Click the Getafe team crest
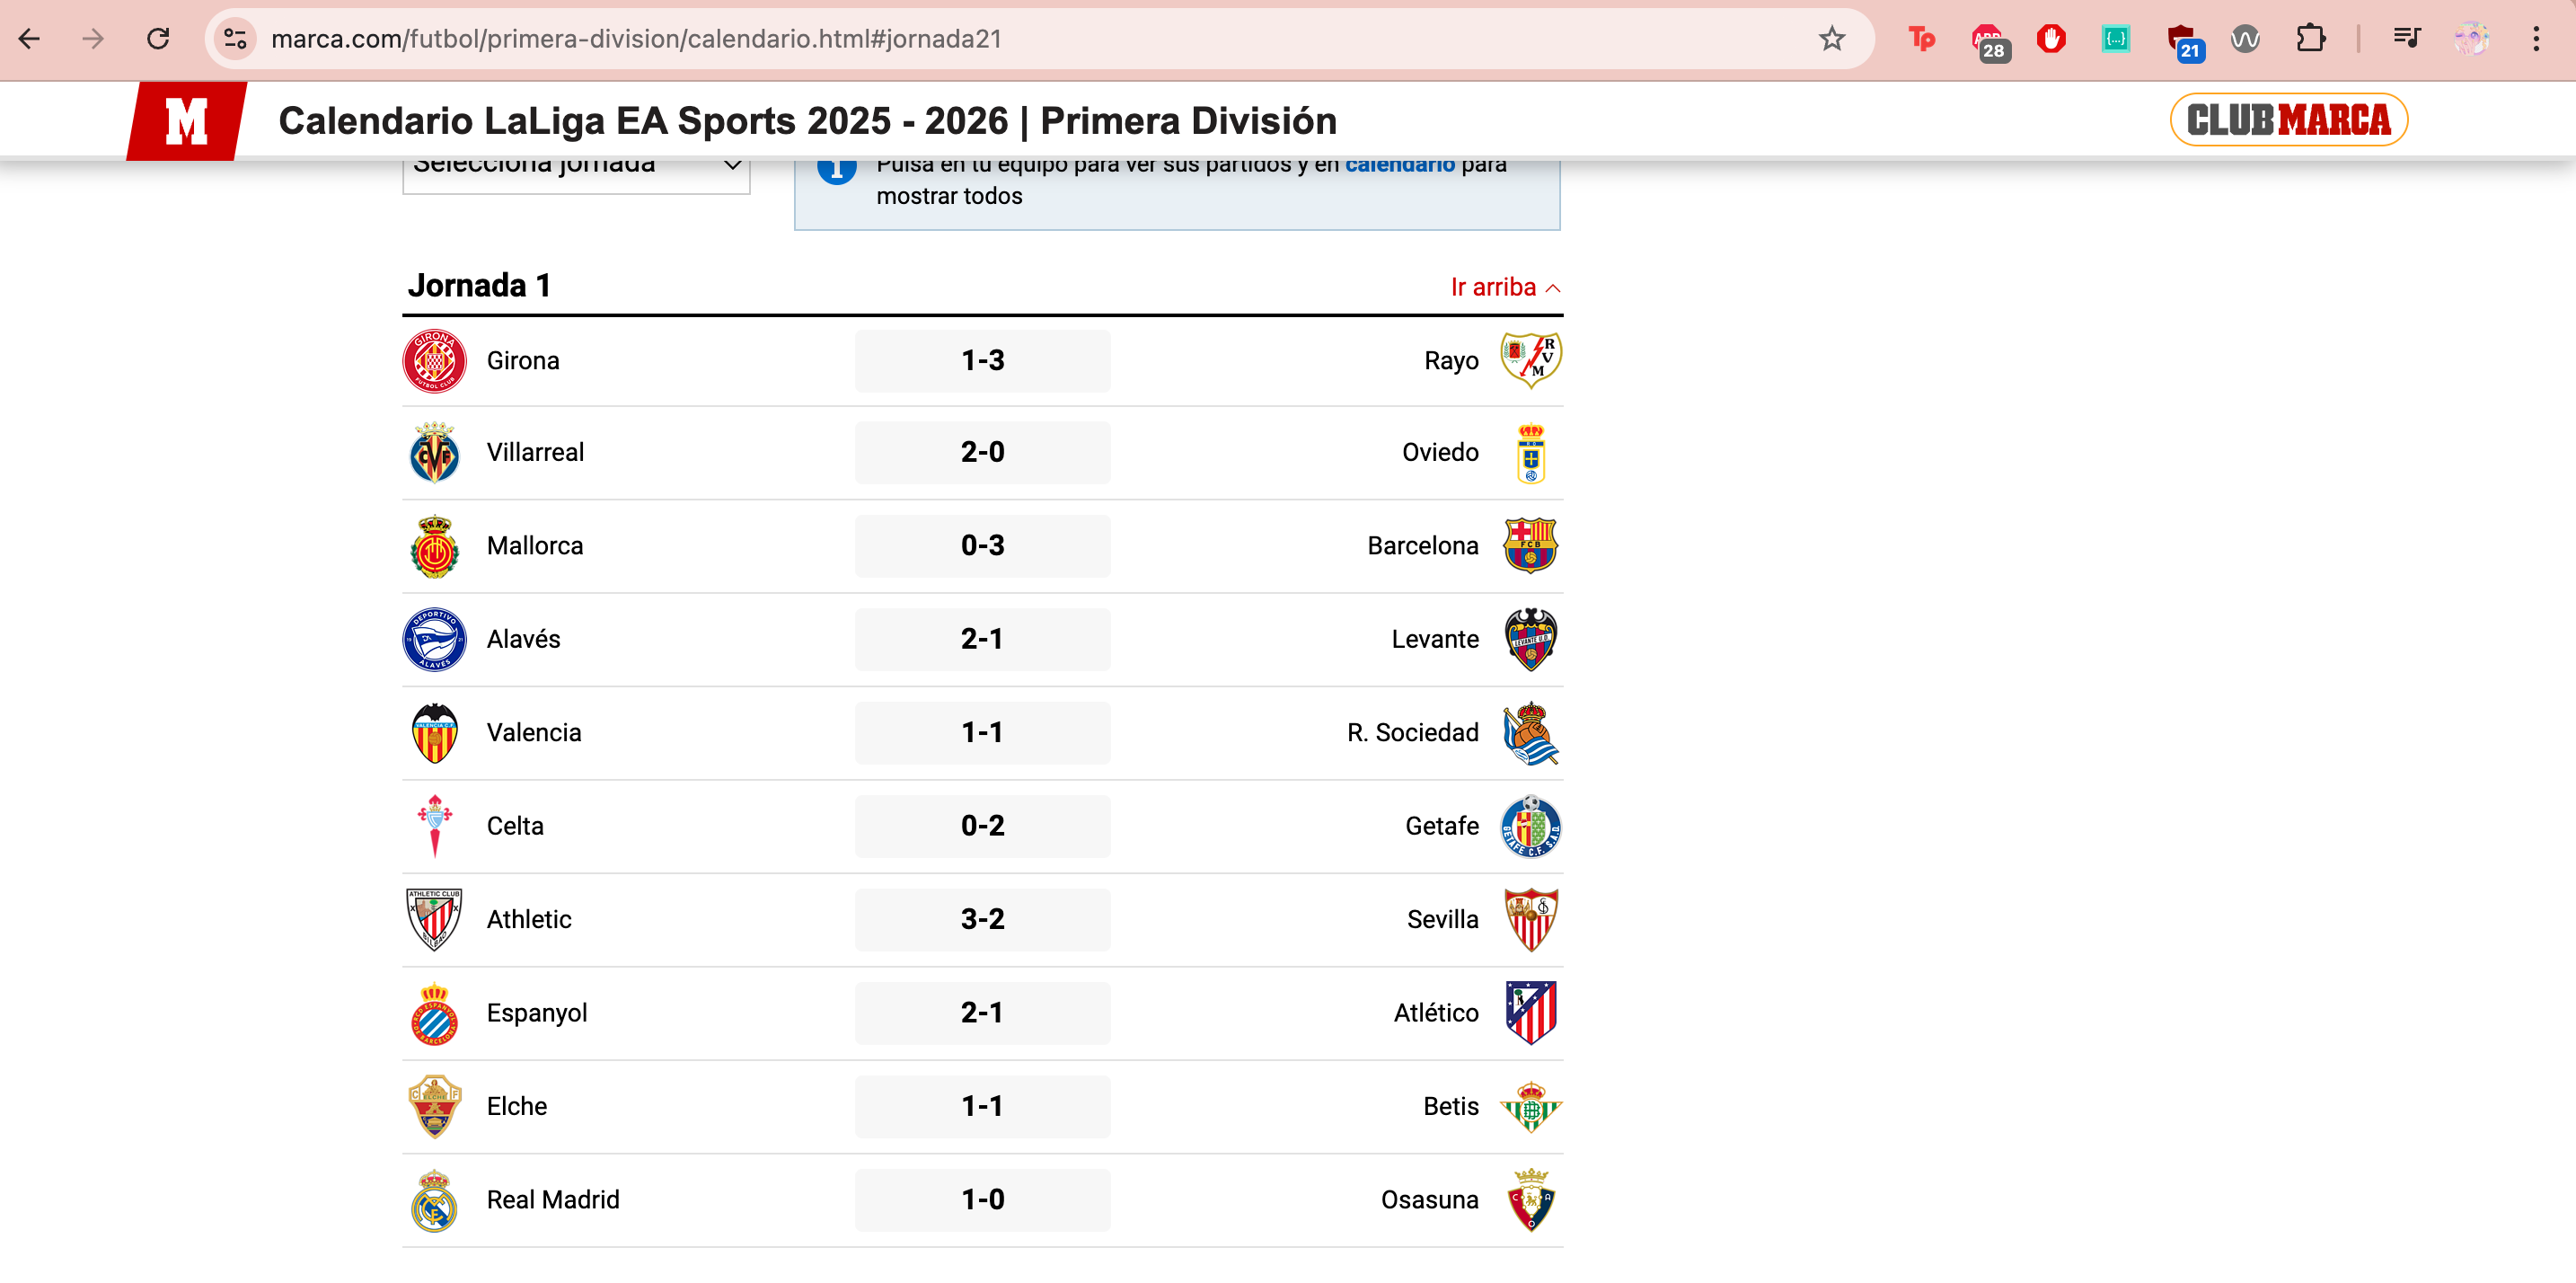 click(1530, 826)
